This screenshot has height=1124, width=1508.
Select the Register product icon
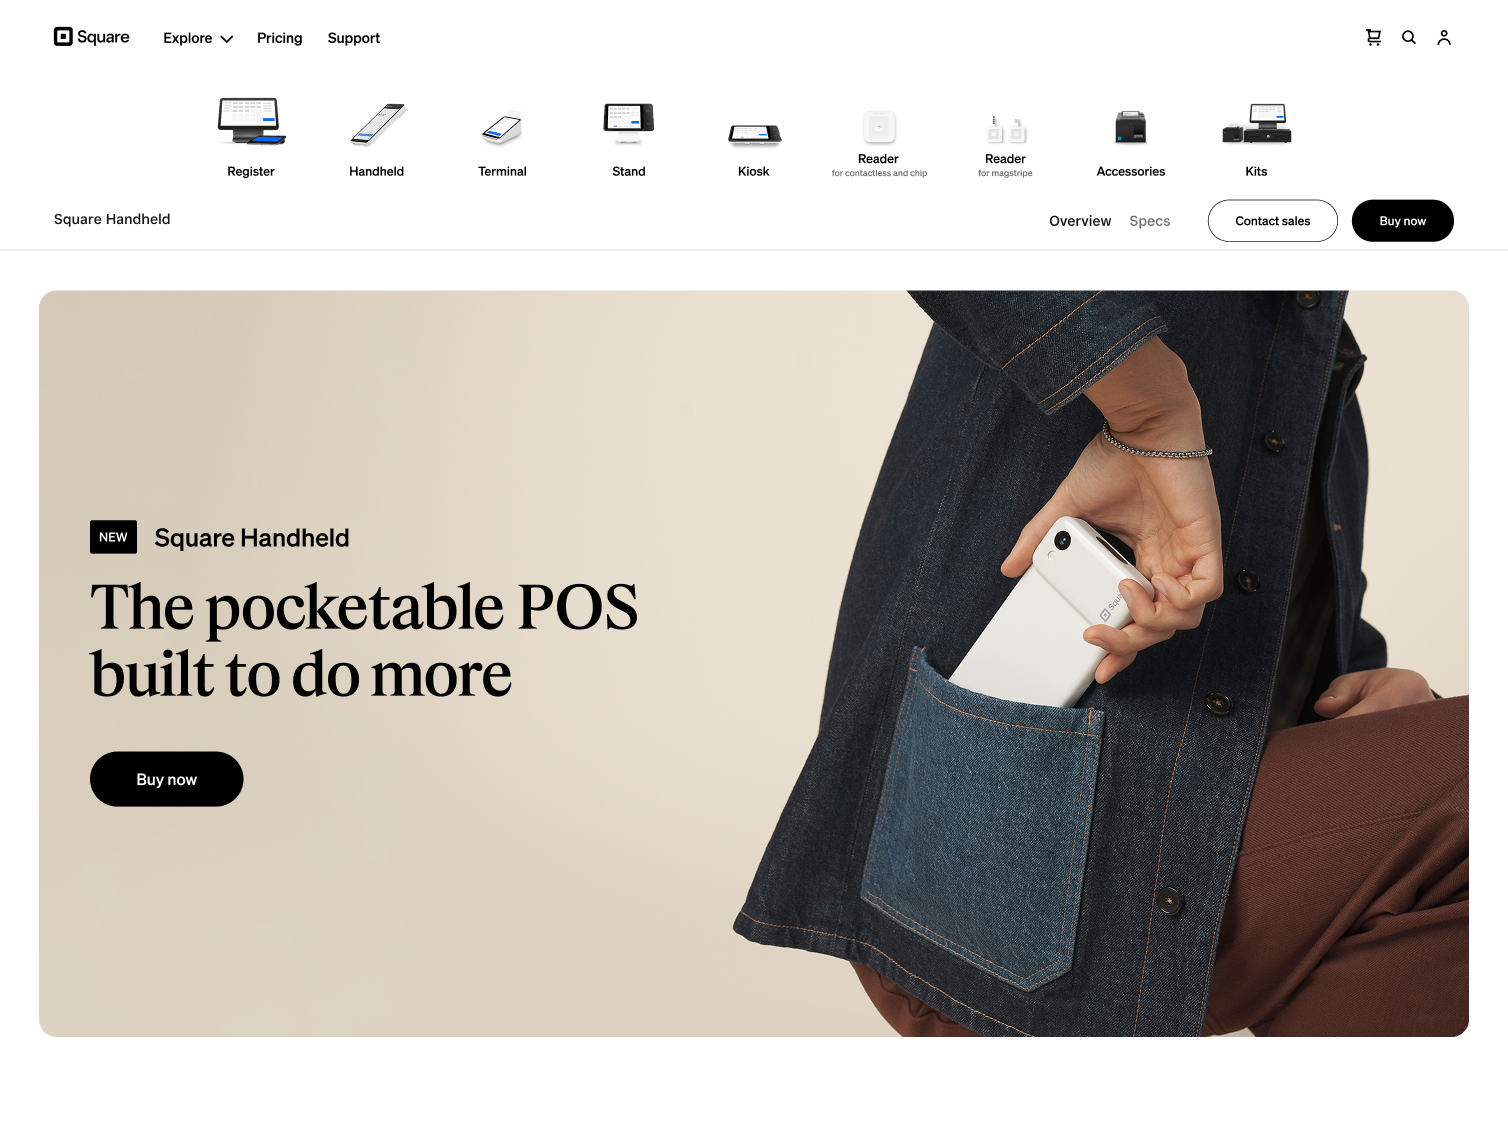click(250, 135)
